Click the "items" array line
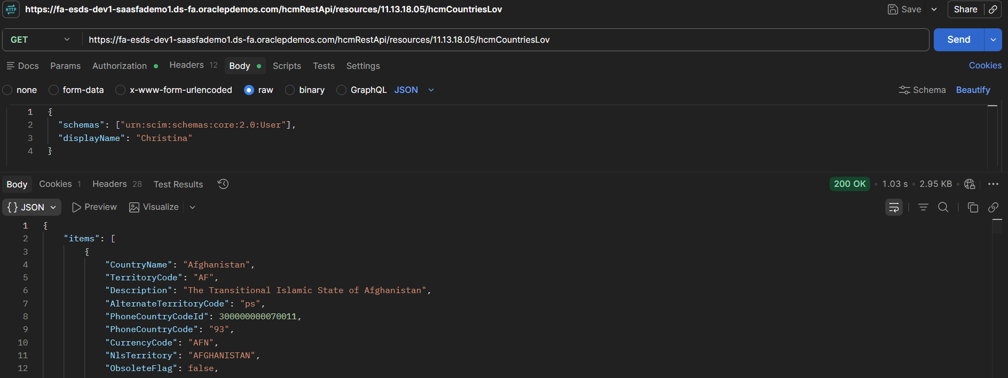1008x378 pixels. tap(89, 238)
